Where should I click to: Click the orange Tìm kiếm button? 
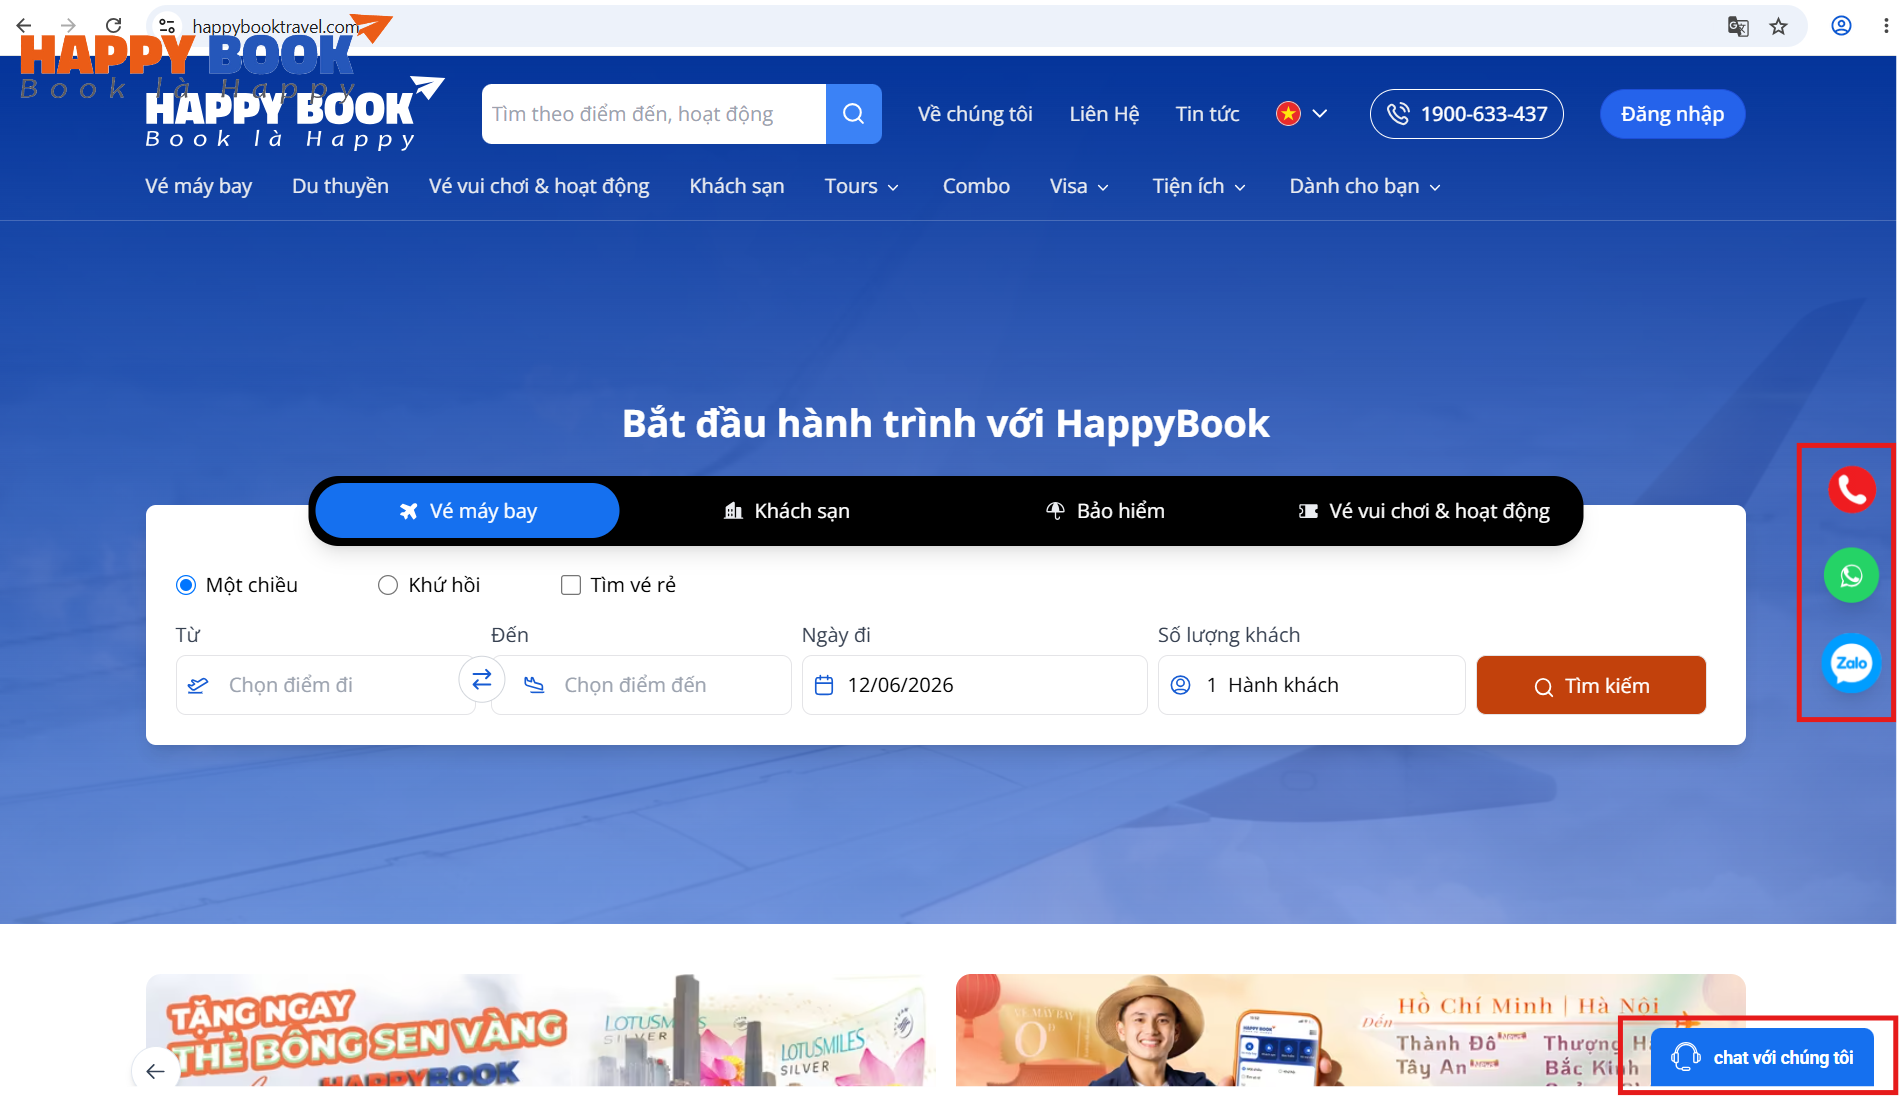(x=1591, y=685)
